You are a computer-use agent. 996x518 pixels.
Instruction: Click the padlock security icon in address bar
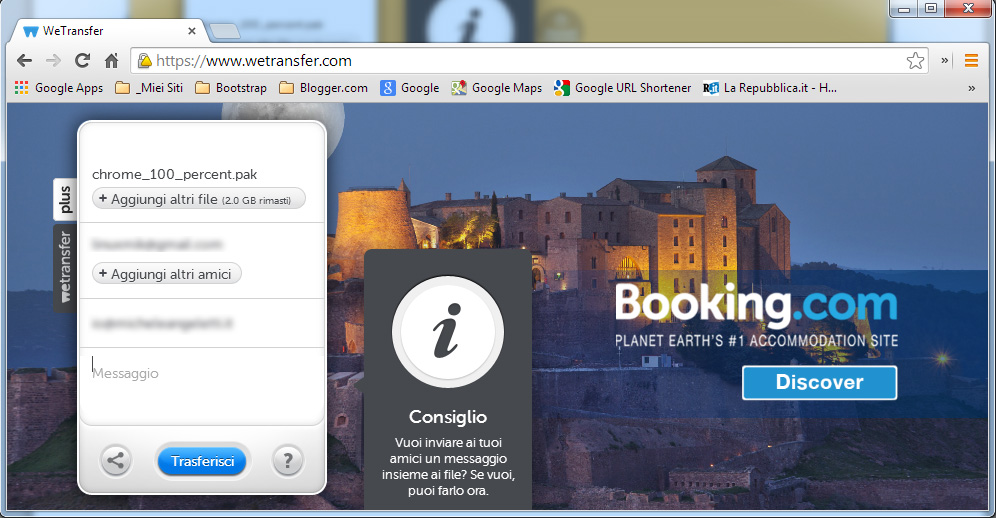click(145, 61)
